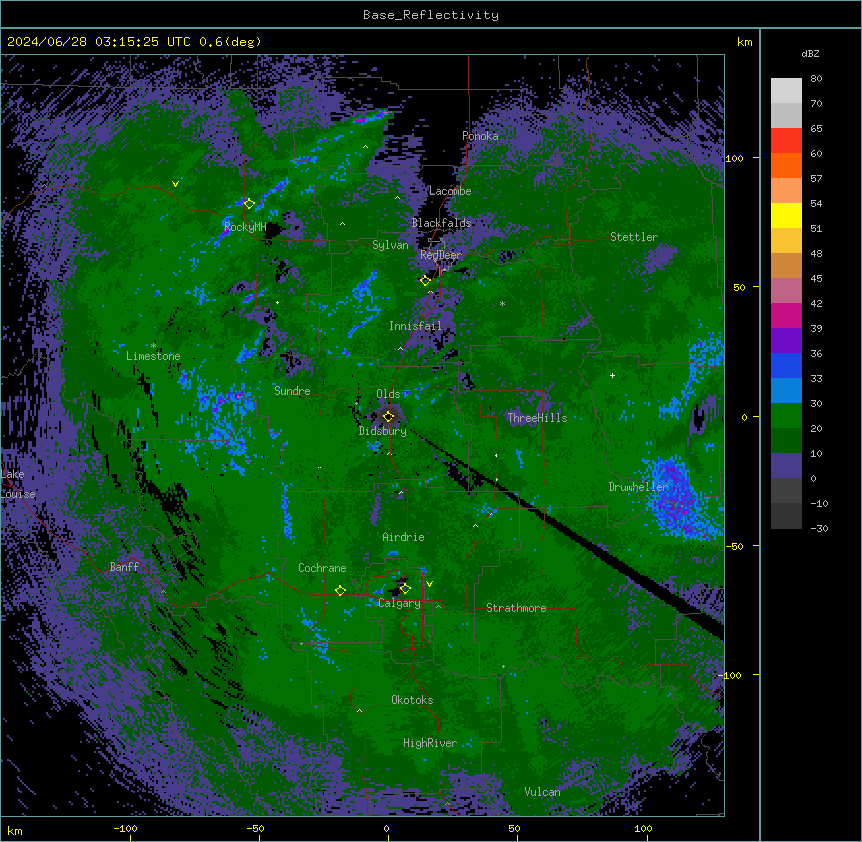Select the Didsbury label
This screenshot has width=862, height=842.
click(x=383, y=431)
